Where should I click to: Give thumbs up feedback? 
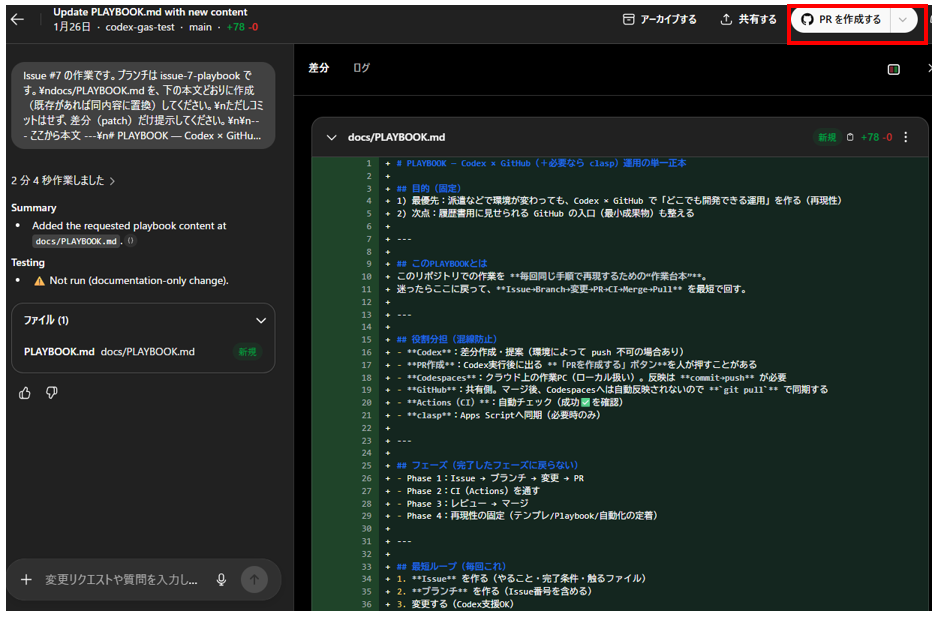24,393
